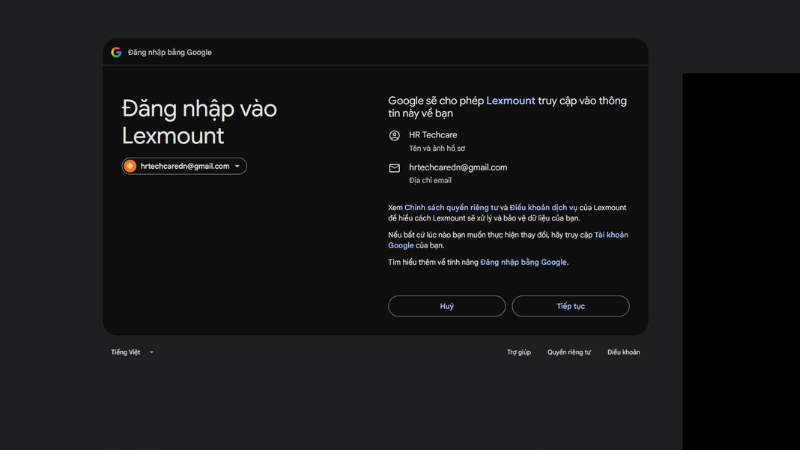800x450 pixels.
Task: Open the Quyền riêng tư footer link
Action: tap(569, 352)
